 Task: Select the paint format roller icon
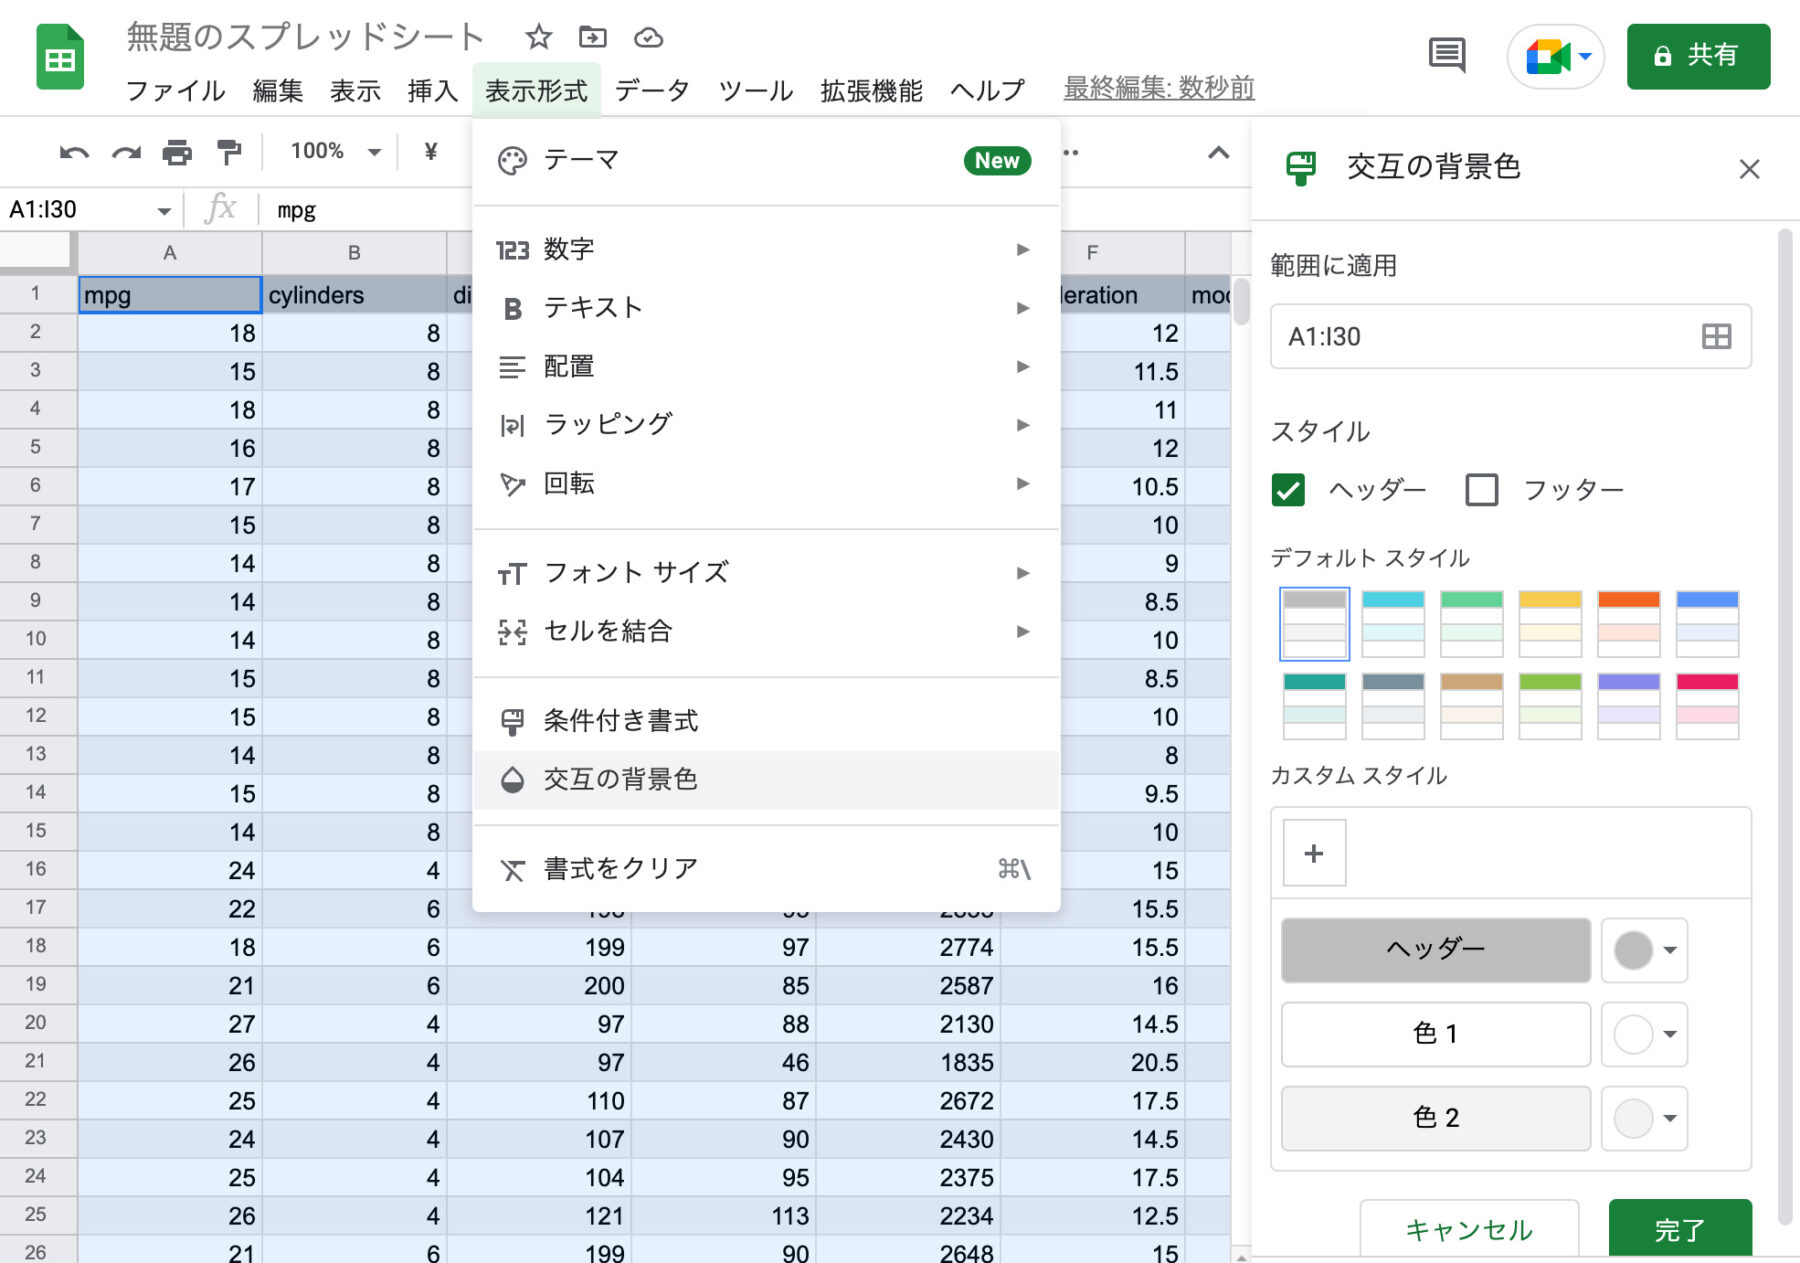coord(229,152)
